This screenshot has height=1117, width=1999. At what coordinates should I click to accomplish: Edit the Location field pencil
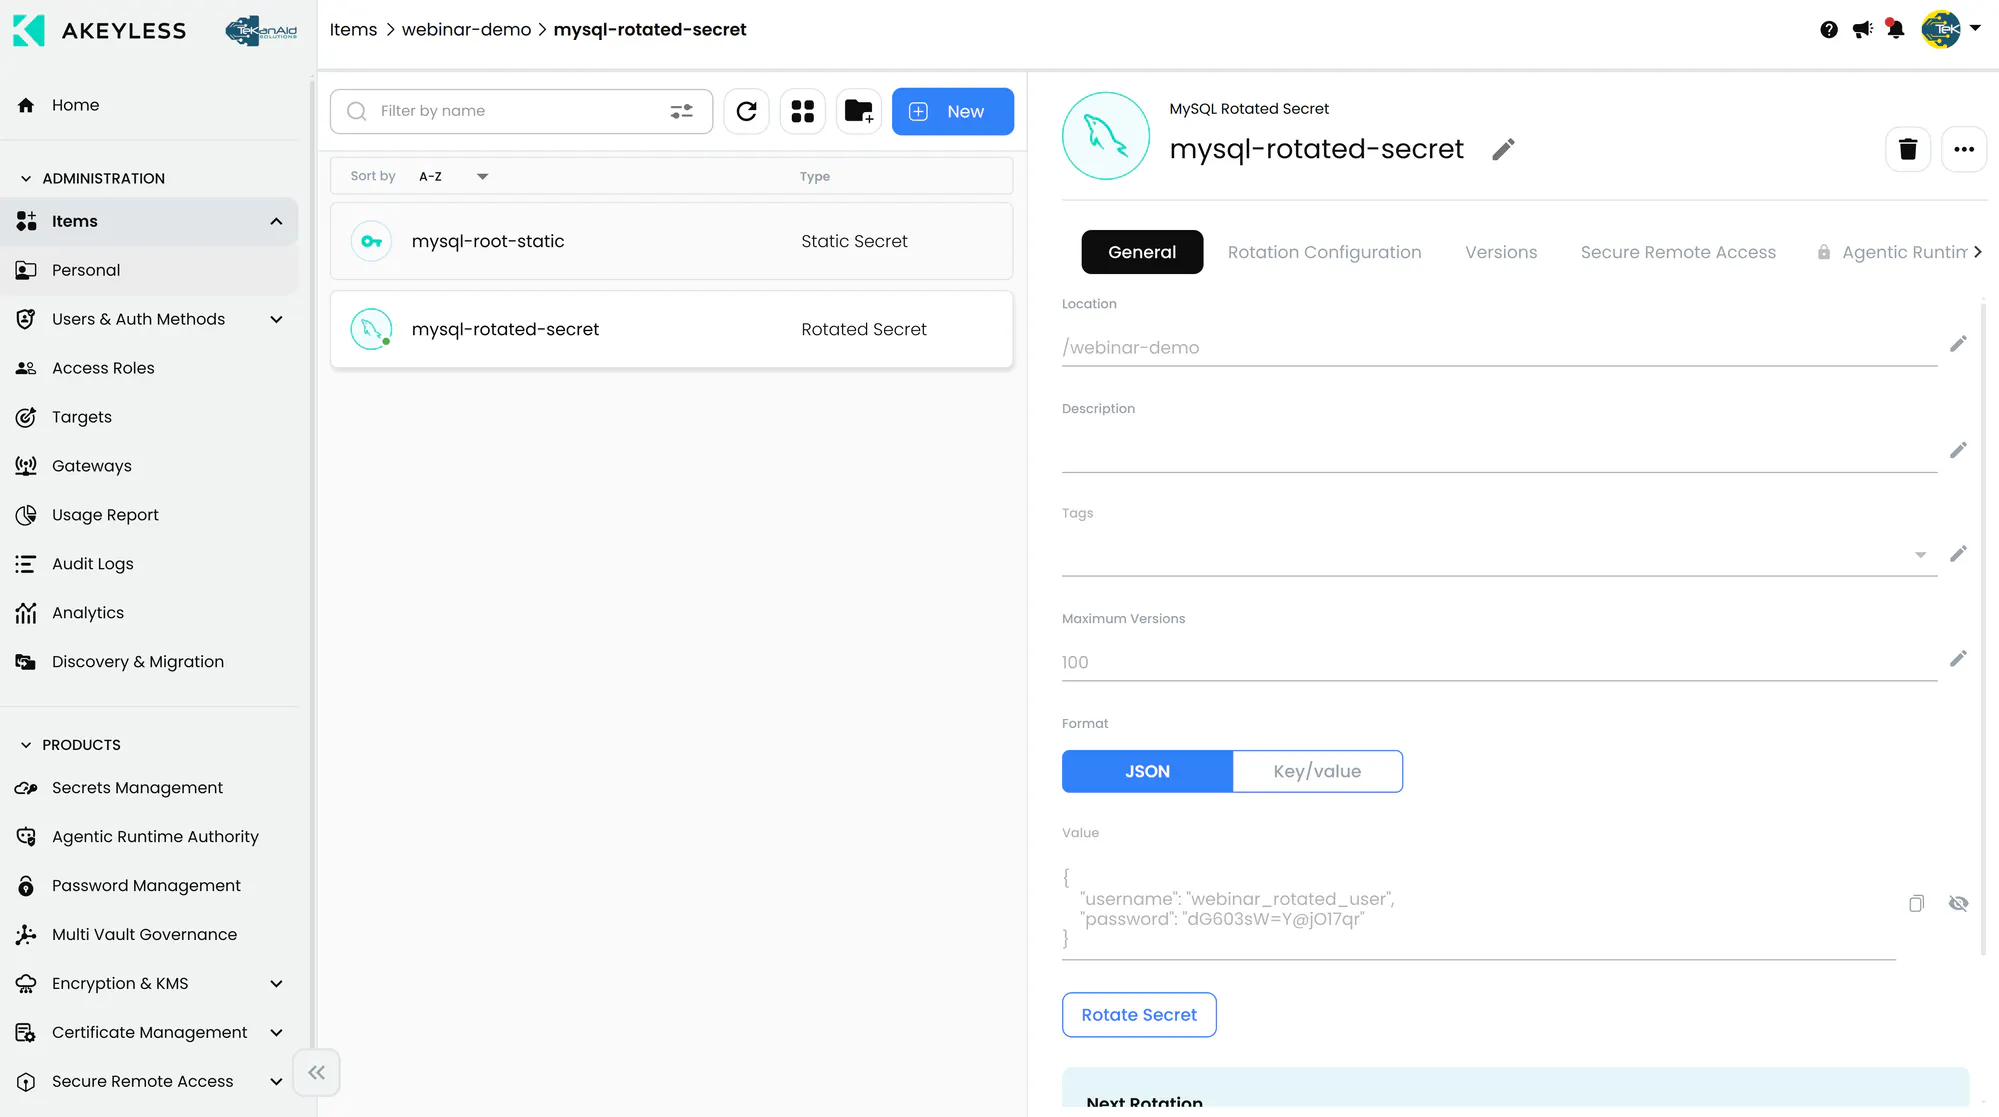[x=1958, y=344]
